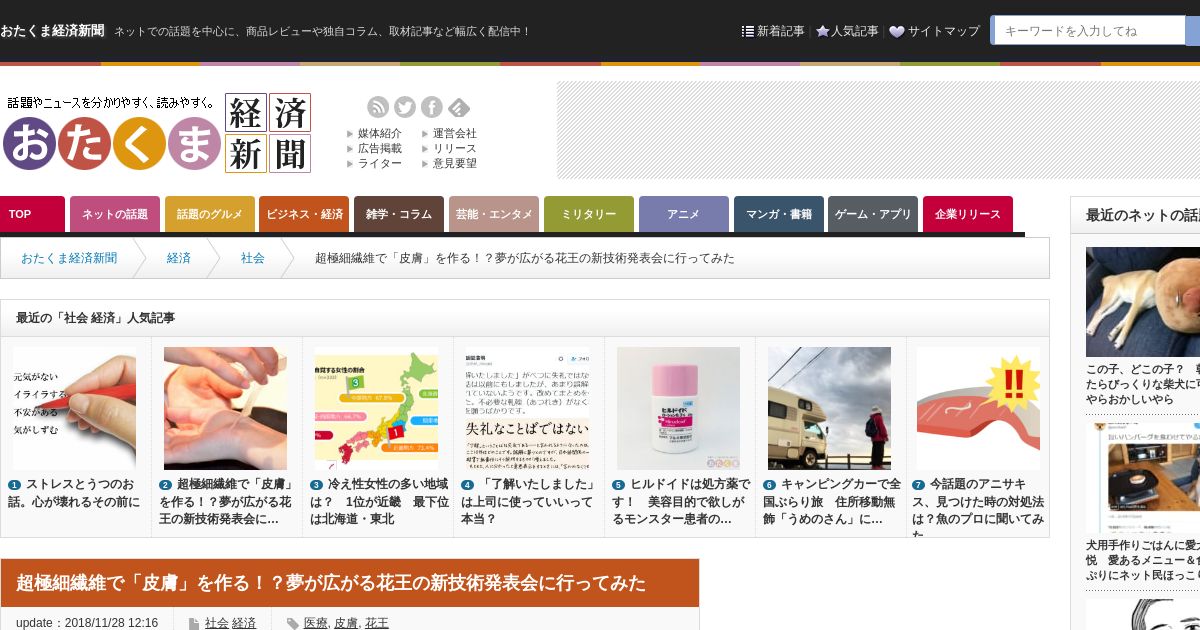Go to 社会 breadcrumb
This screenshot has height=630, width=1200.
(253, 258)
